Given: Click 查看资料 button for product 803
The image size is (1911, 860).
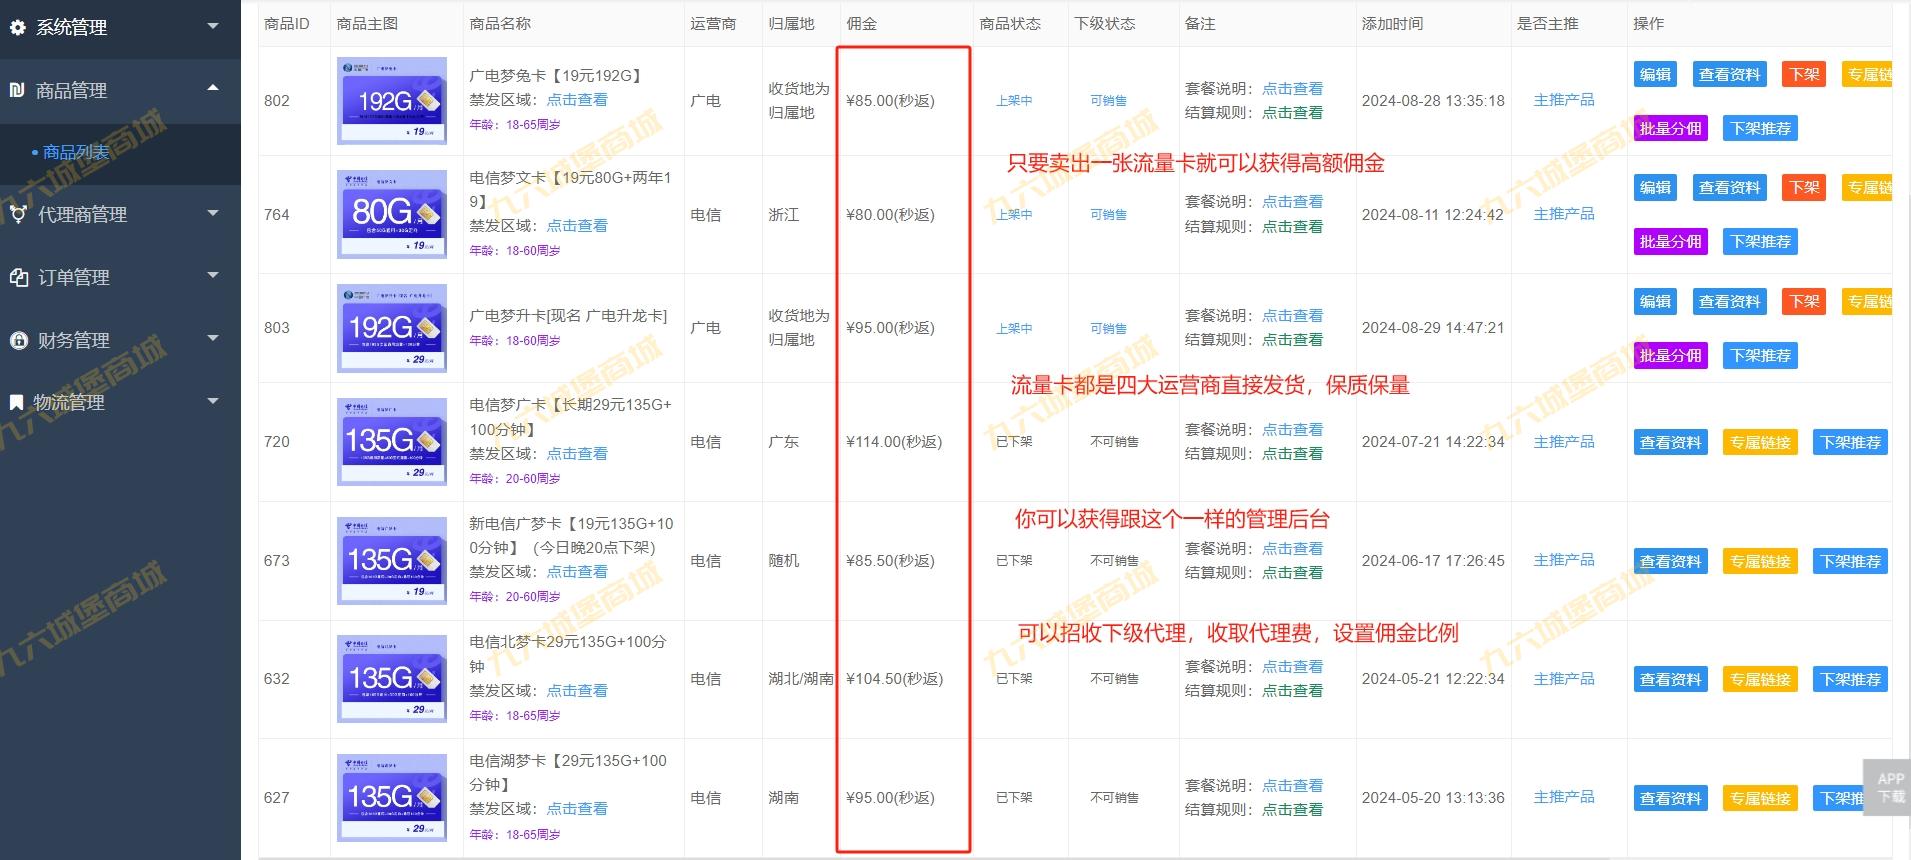Looking at the screenshot, I should click(x=1729, y=301).
